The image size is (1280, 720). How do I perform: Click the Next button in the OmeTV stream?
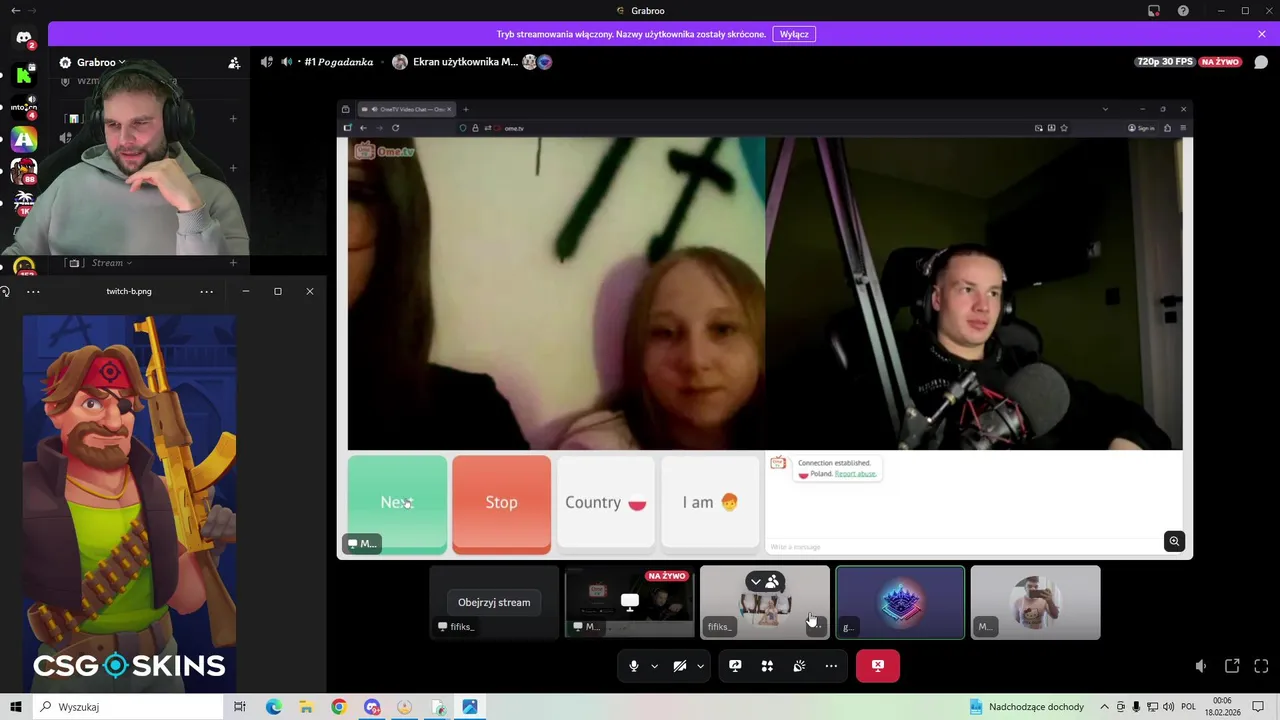(x=397, y=503)
